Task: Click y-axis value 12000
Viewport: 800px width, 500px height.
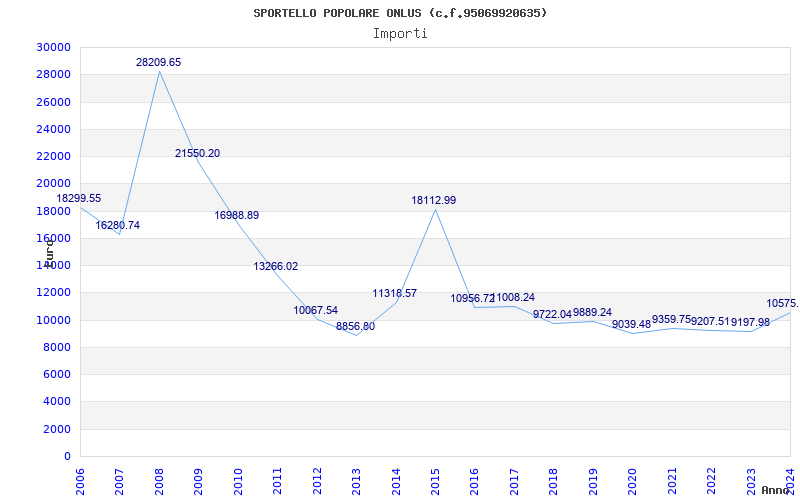Action: pos(54,293)
